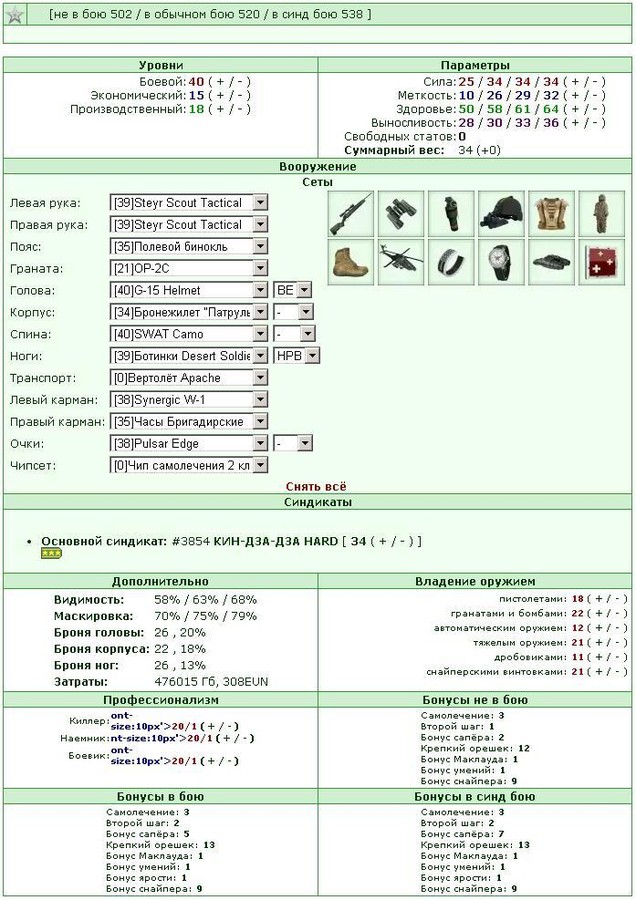636x900 pixels.
Task: Open the Правый карман dropdown
Action: coord(189,421)
